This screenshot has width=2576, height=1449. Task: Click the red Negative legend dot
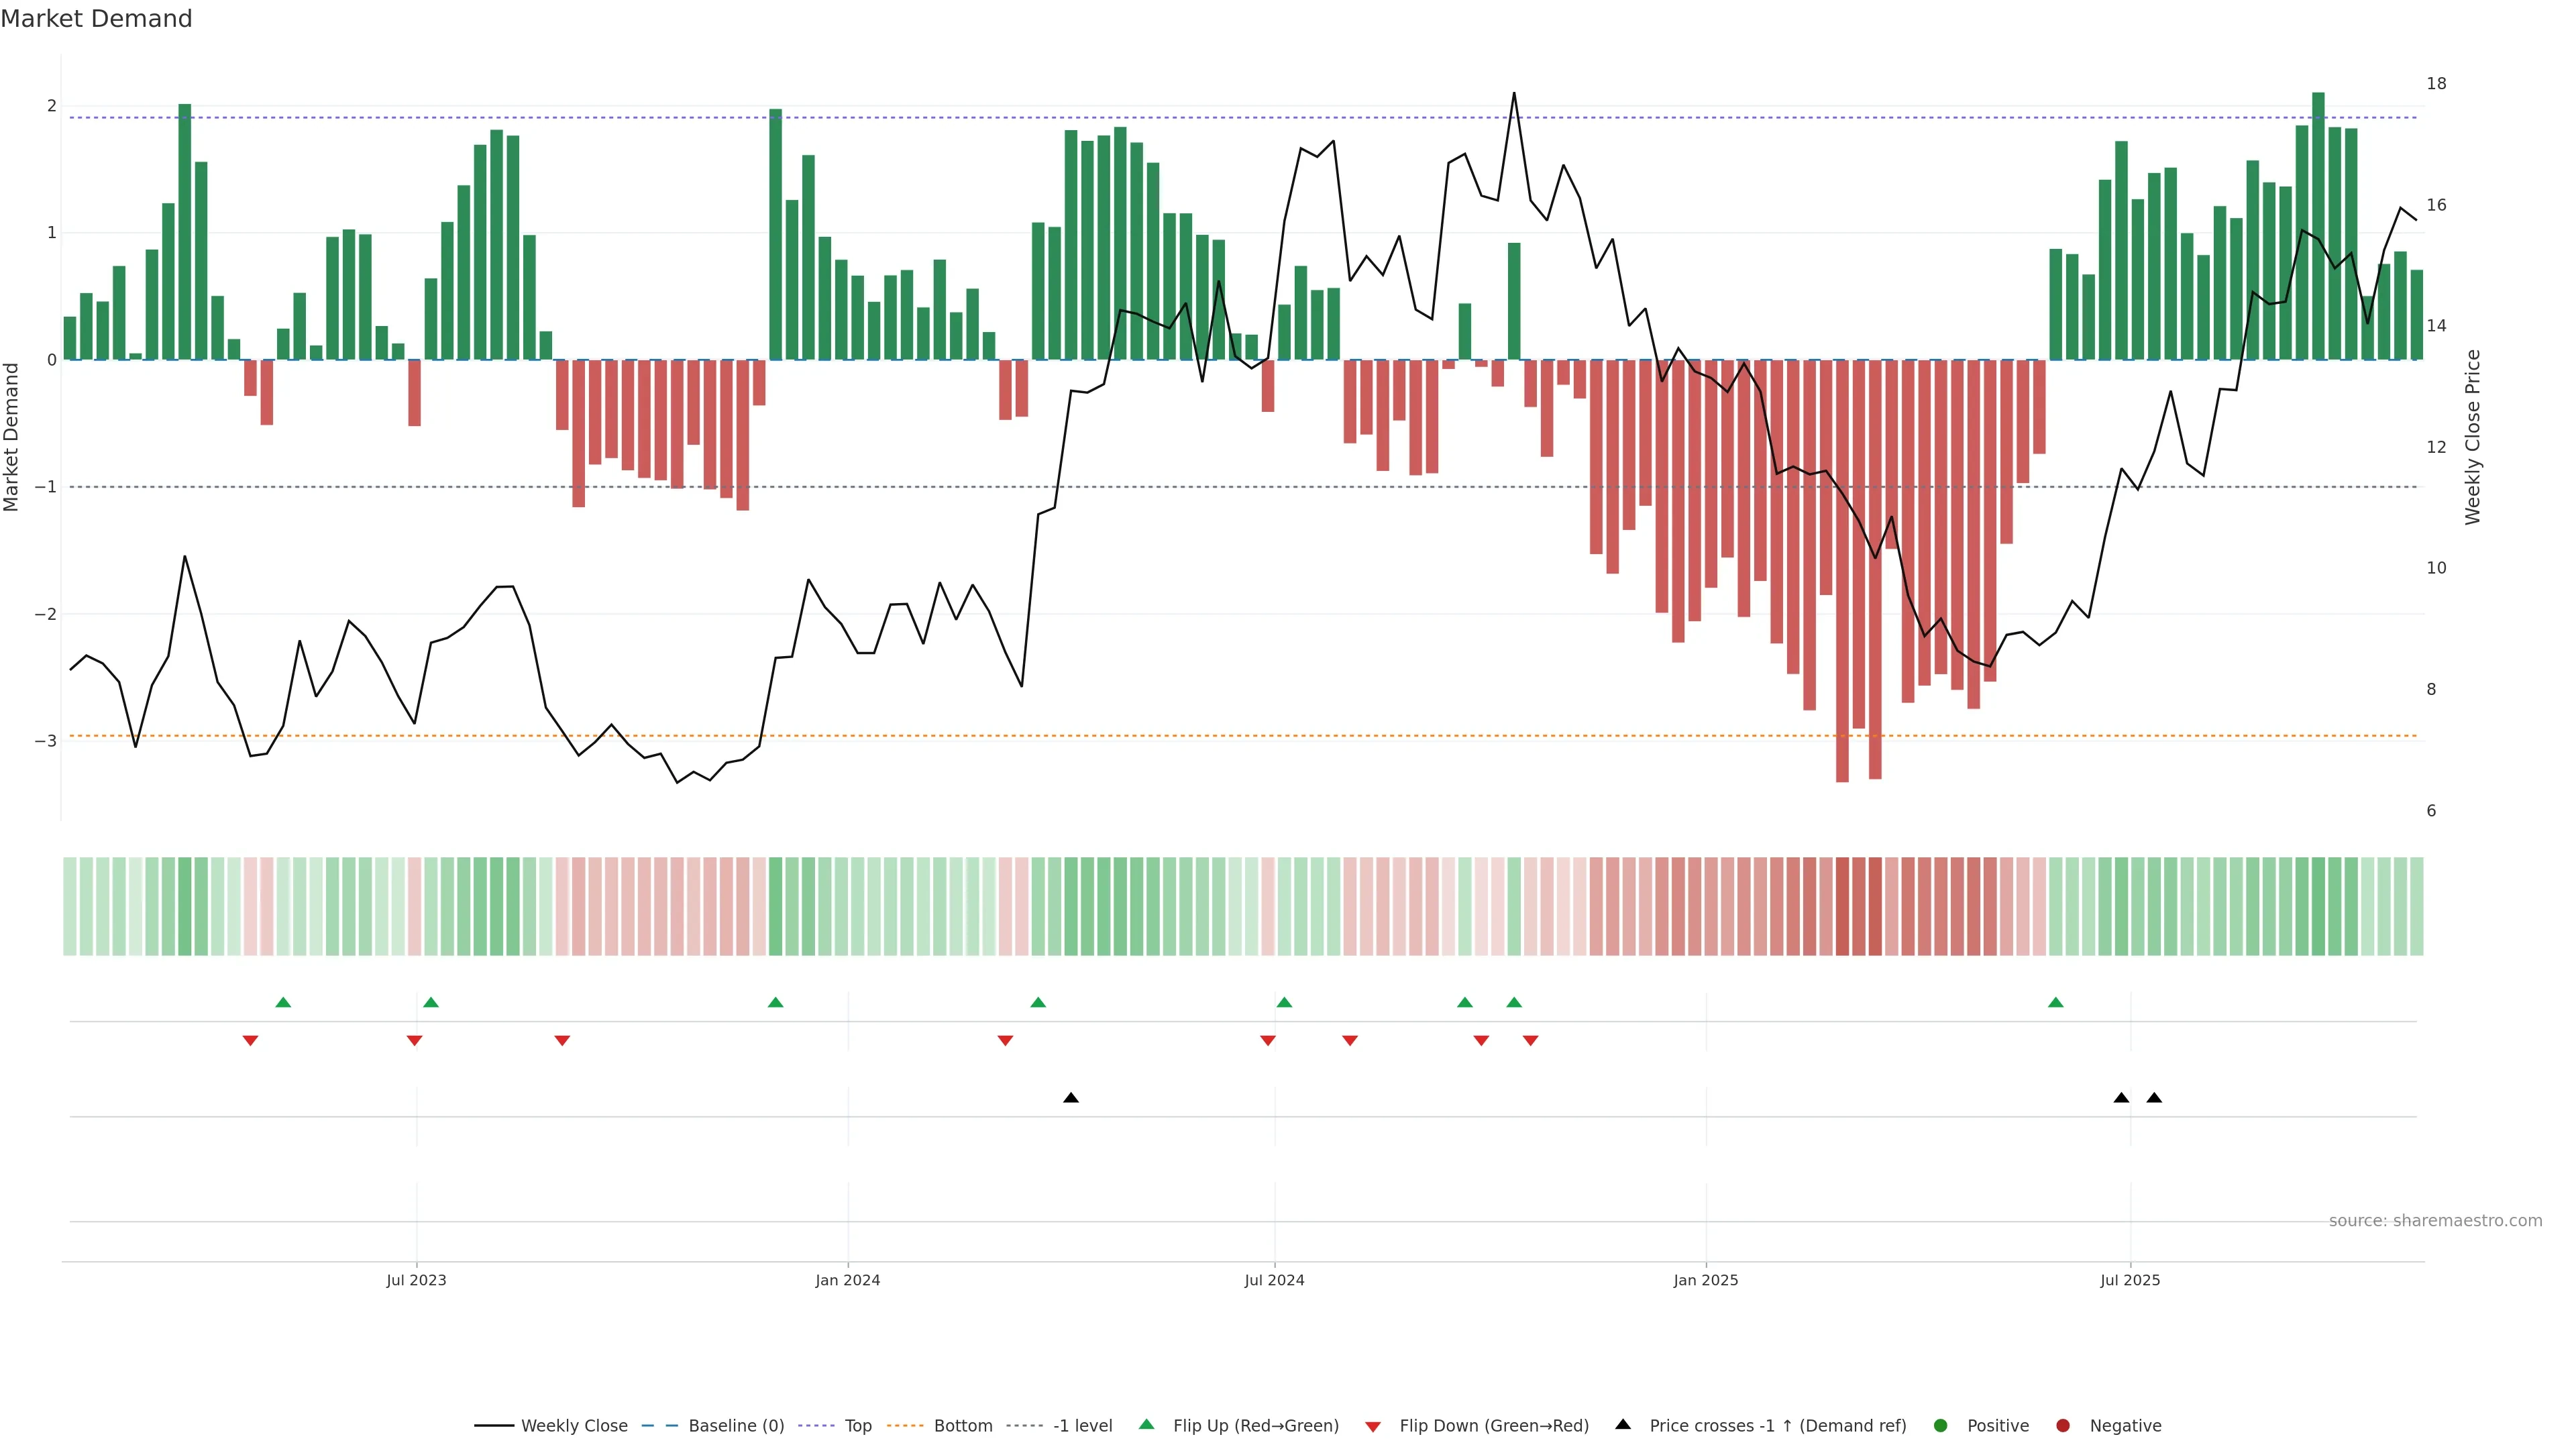[x=2063, y=1425]
